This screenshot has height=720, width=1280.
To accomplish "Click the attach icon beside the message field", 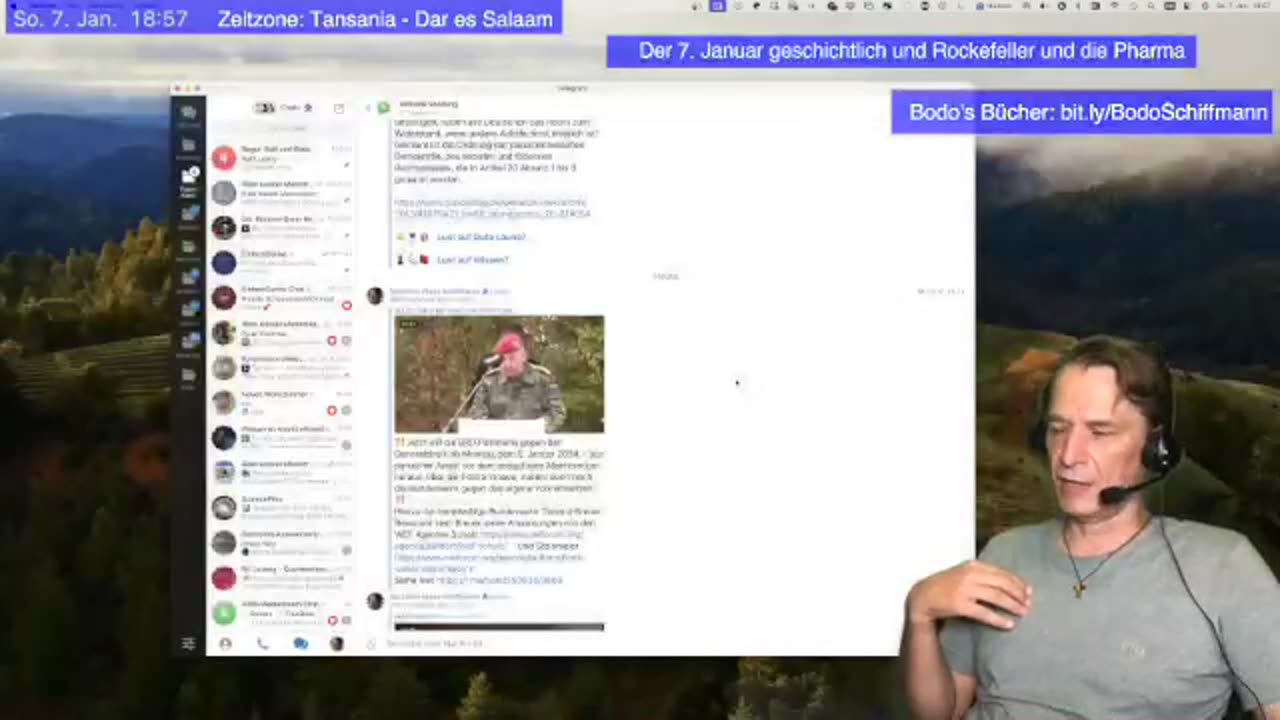I will 372,644.
